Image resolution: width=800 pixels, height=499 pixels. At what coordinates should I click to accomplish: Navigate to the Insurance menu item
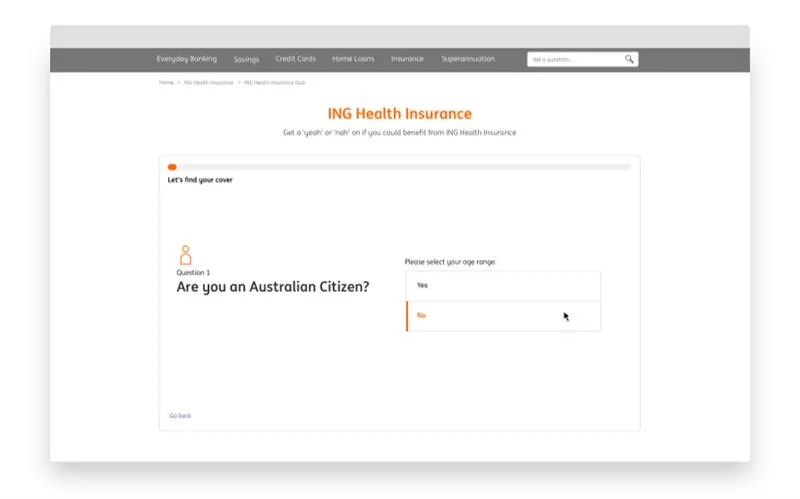click(x=407, y=59)
